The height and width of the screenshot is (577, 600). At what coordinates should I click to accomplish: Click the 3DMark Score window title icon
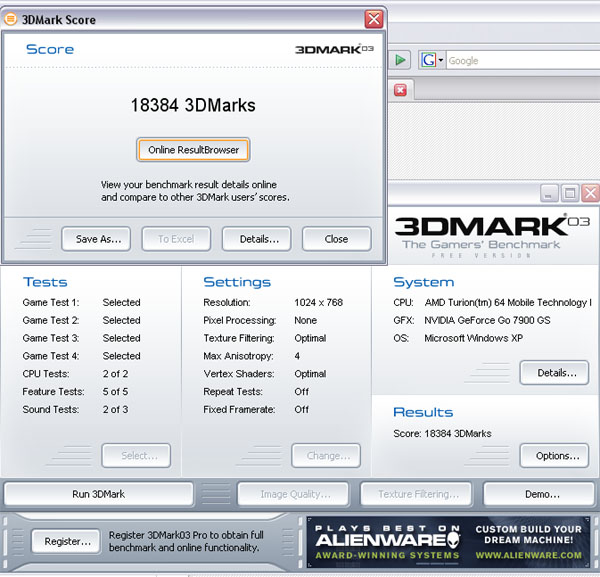tap(10, 19)
